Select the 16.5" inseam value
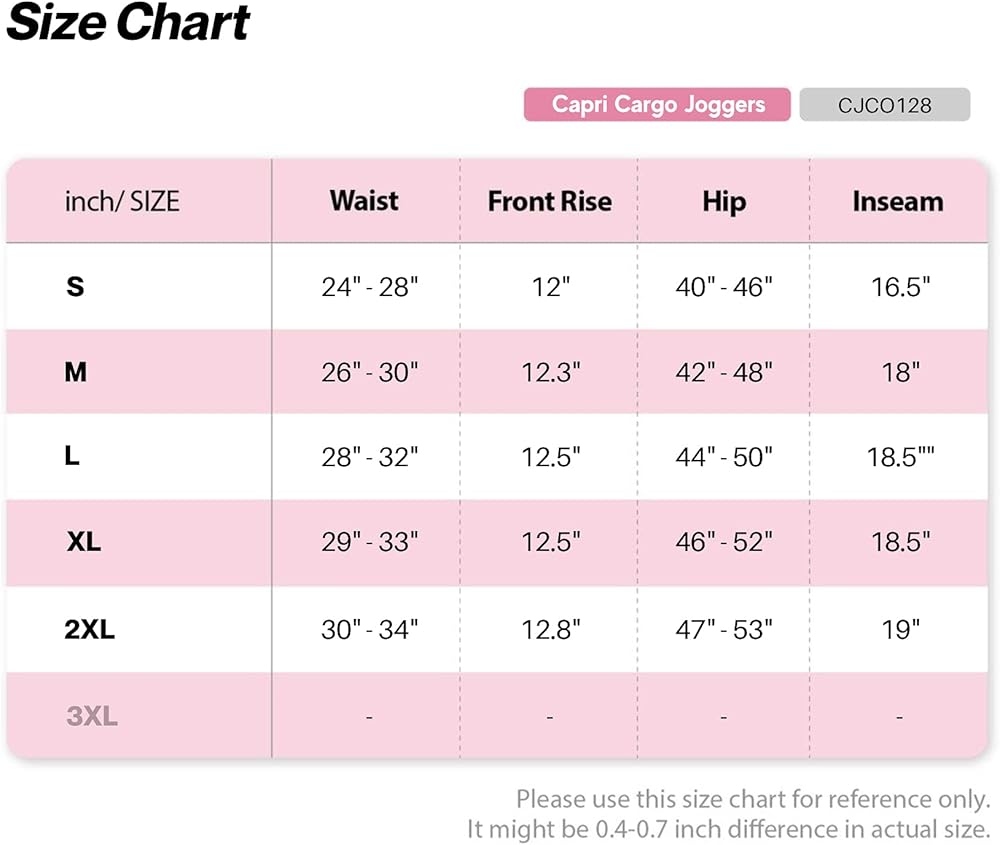 pyautogui.click(x=900, y=287)
